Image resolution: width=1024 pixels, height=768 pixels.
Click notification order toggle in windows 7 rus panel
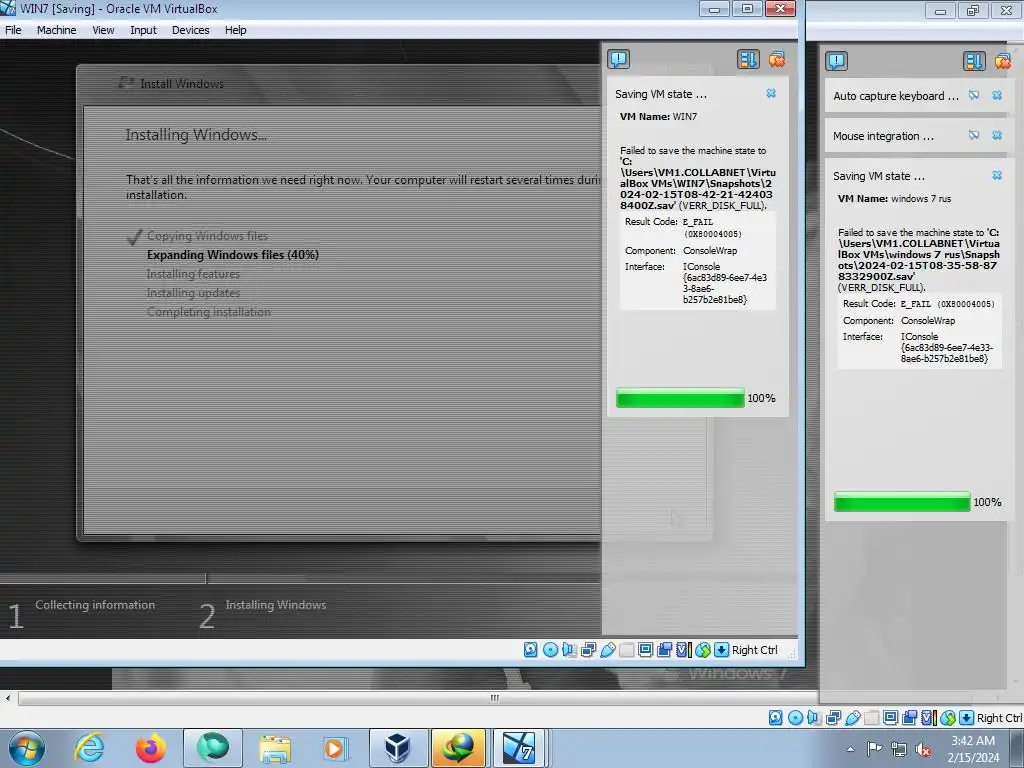[974, 61]
